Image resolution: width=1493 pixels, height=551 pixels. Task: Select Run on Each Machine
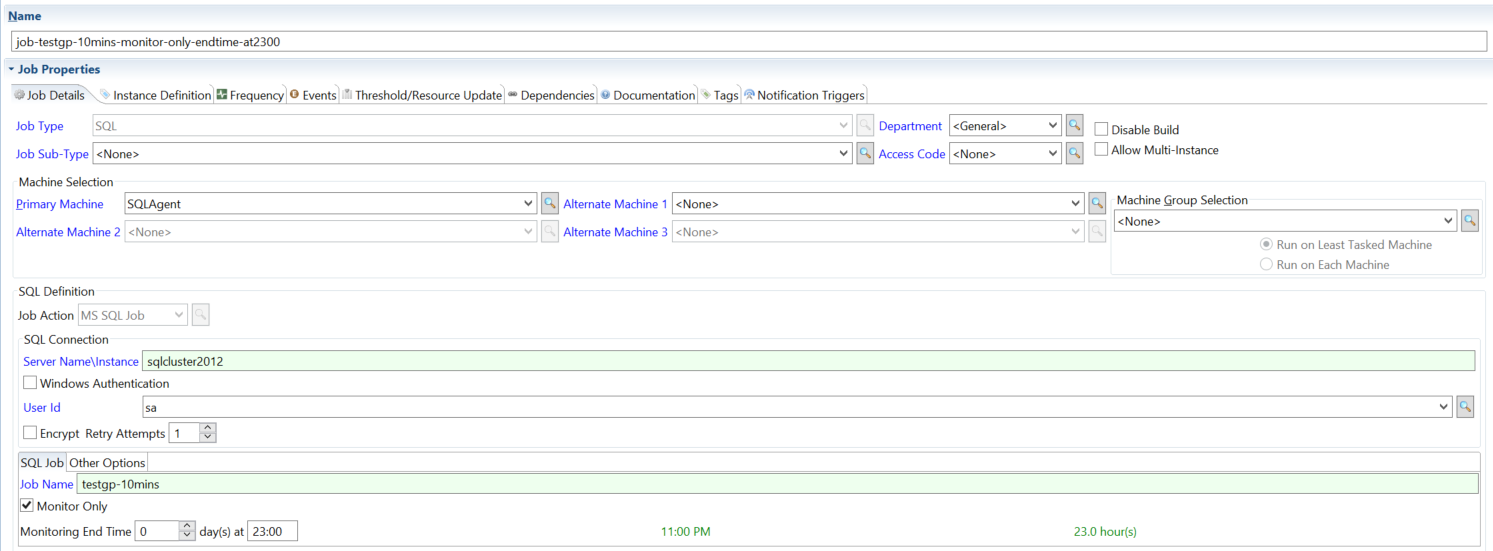(1266, 264)
